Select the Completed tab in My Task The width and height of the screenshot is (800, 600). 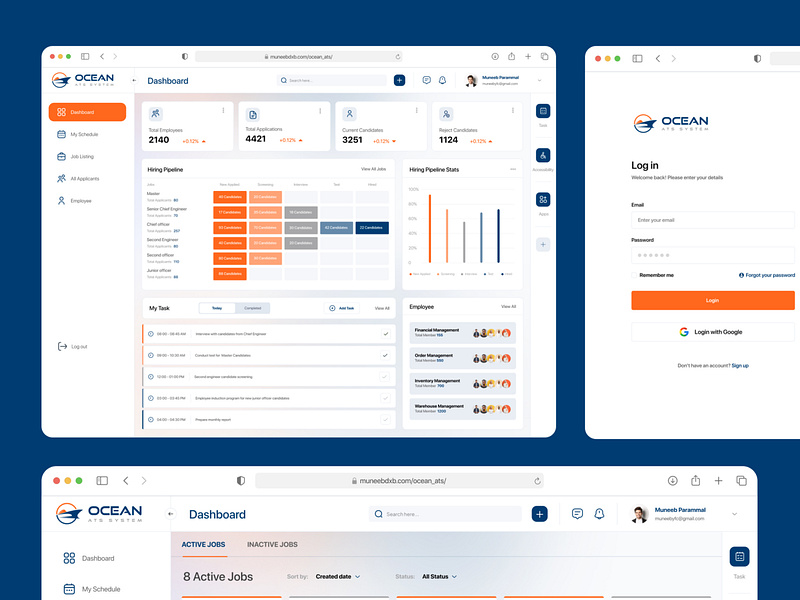(252, 308)
